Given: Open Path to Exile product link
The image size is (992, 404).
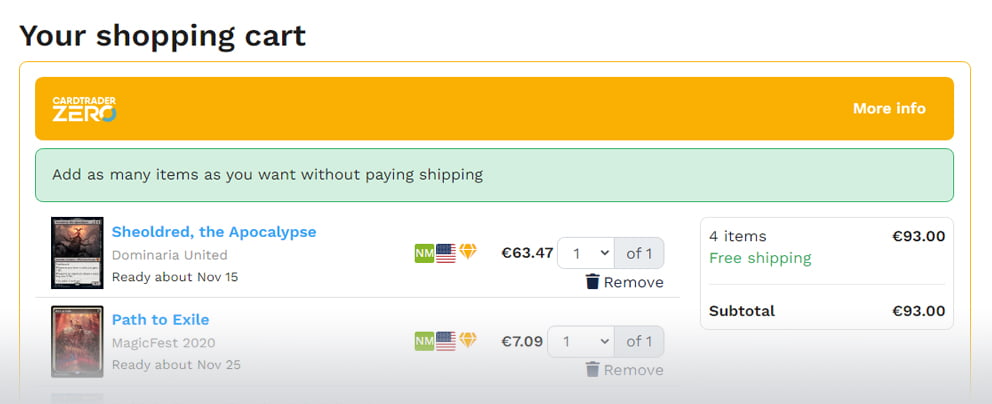Looking at the screenshot, I should coord(160,320).
